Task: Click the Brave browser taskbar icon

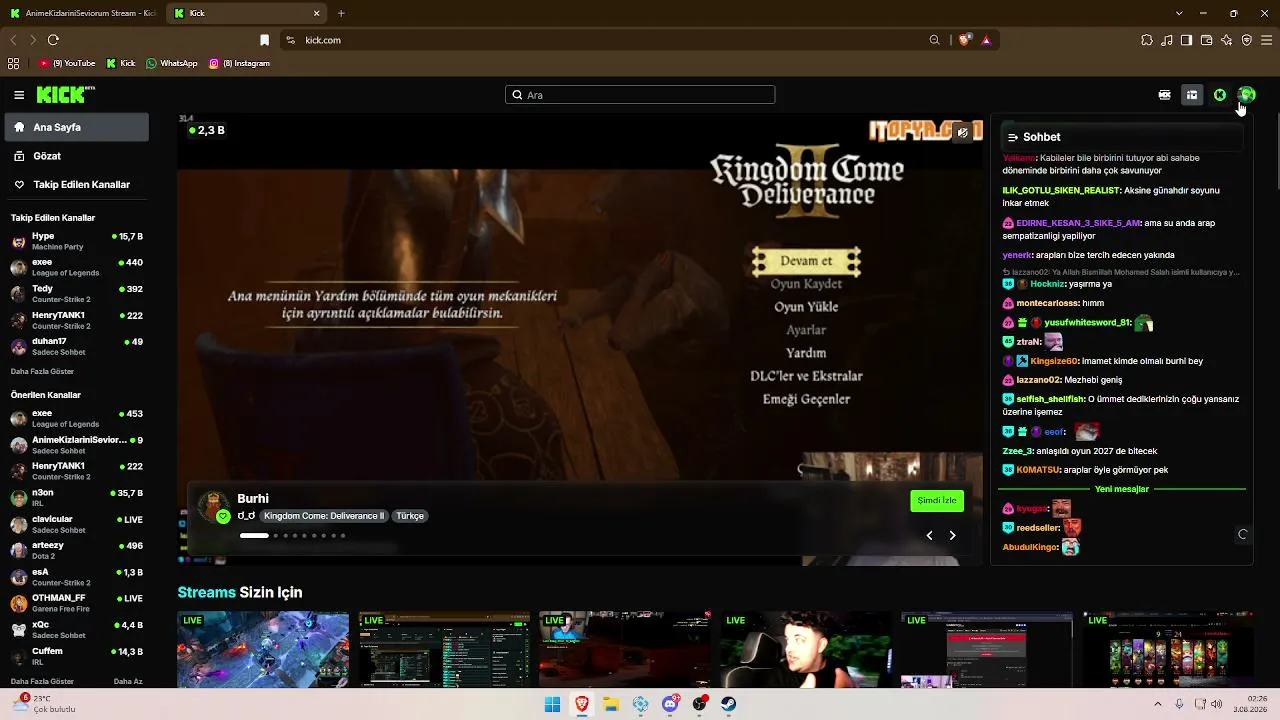Action: click(x=582, y=704)
